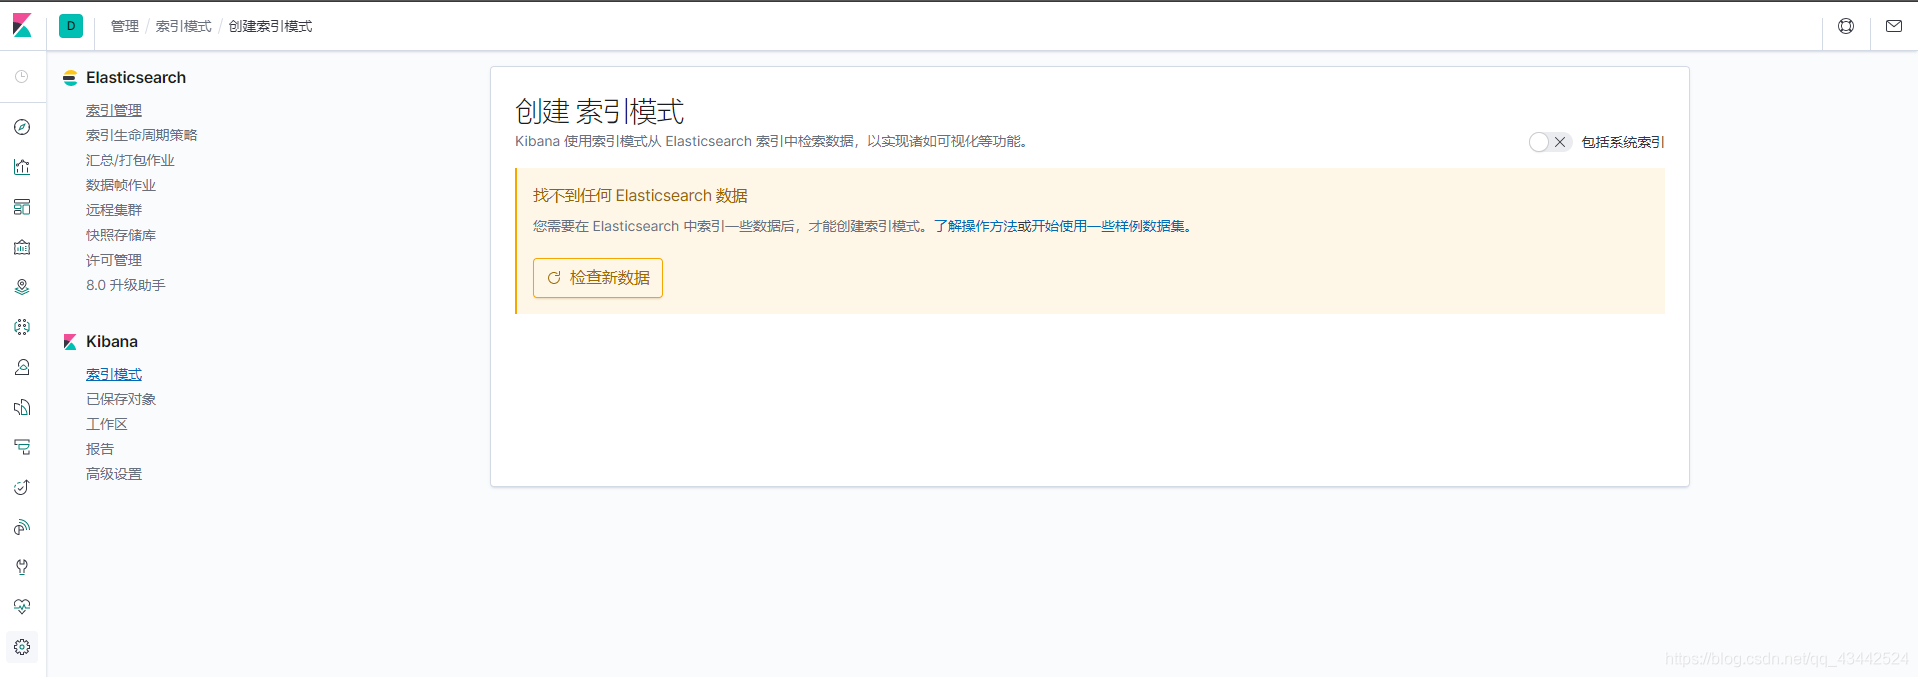Open 许可管理 menu item
Screen dimensions: 1918x677
(x=114, y=260)
